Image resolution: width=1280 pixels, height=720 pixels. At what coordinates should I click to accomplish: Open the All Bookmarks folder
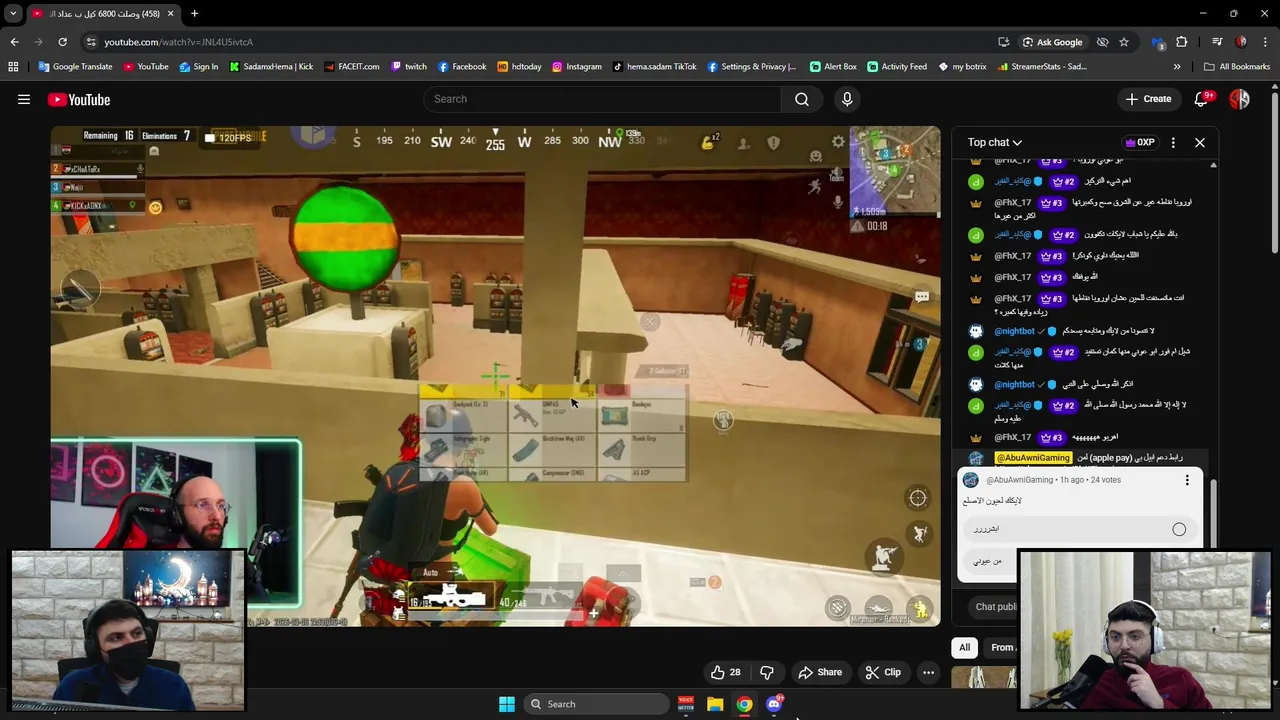point(1237,67)
